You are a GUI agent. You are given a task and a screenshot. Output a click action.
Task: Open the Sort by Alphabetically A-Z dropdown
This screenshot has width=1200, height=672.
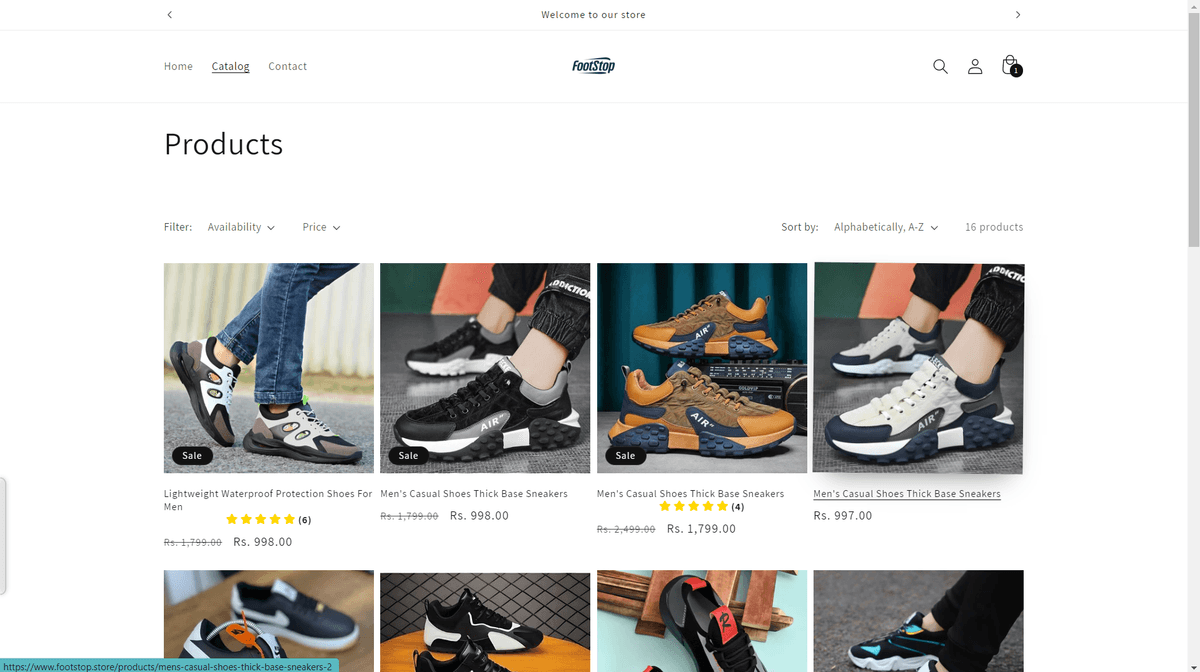coord(886,227)
